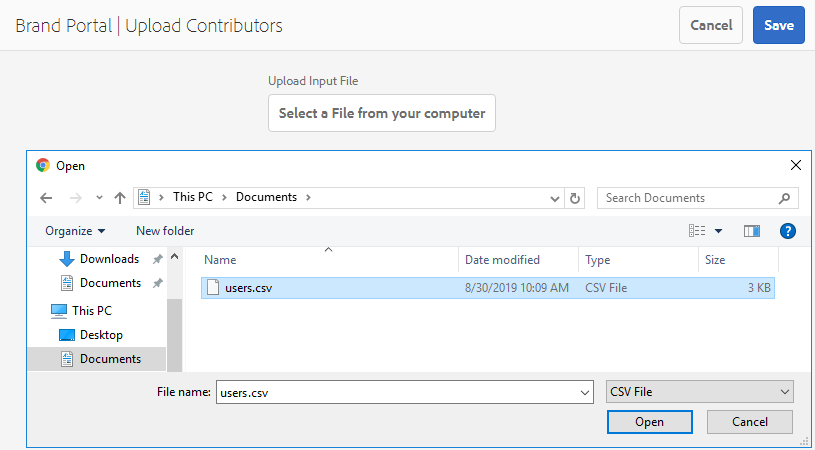Expand the address bar history dropdown

[556, 198]
